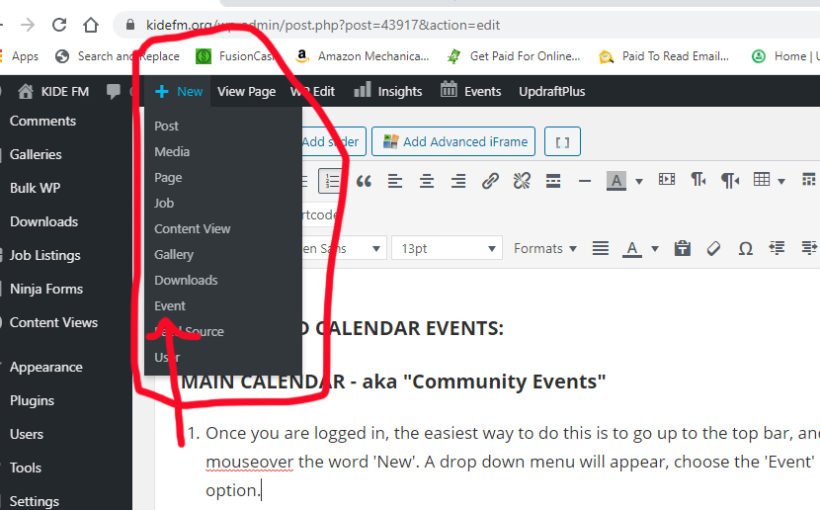Open Bulk WP in the sidebar
Screen dimensions: 820x510
(35, 188)
